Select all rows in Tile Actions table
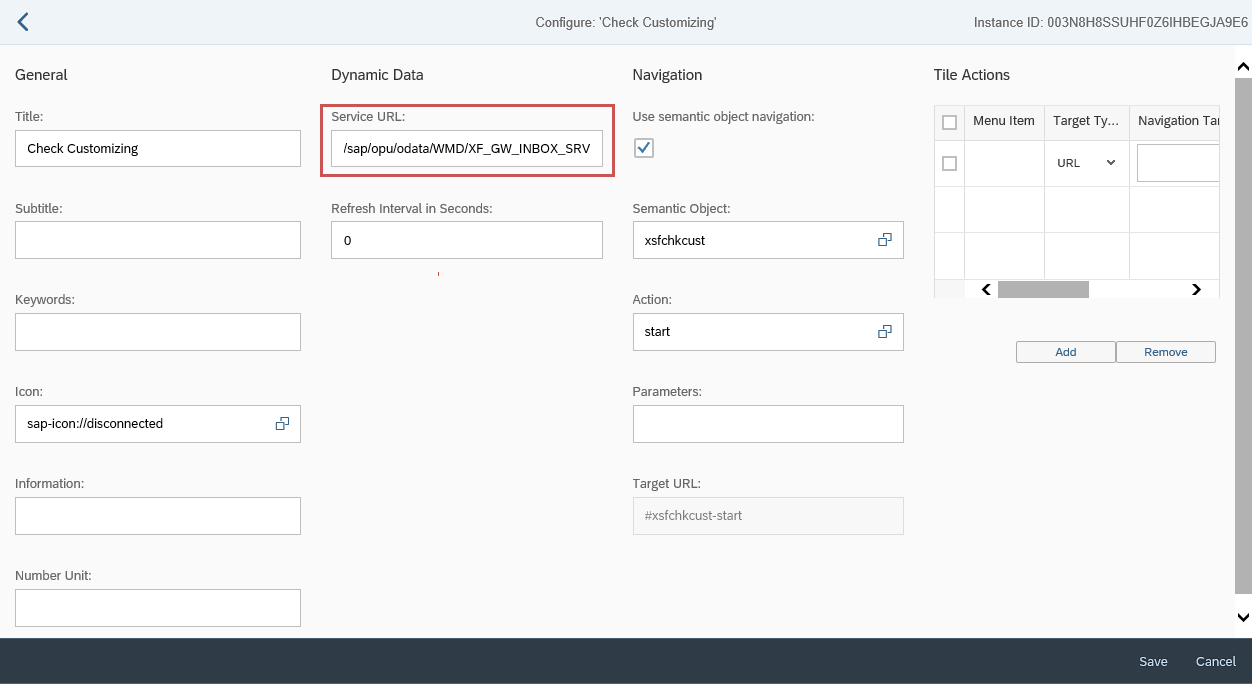The image size is (1252, 684). 948,122
